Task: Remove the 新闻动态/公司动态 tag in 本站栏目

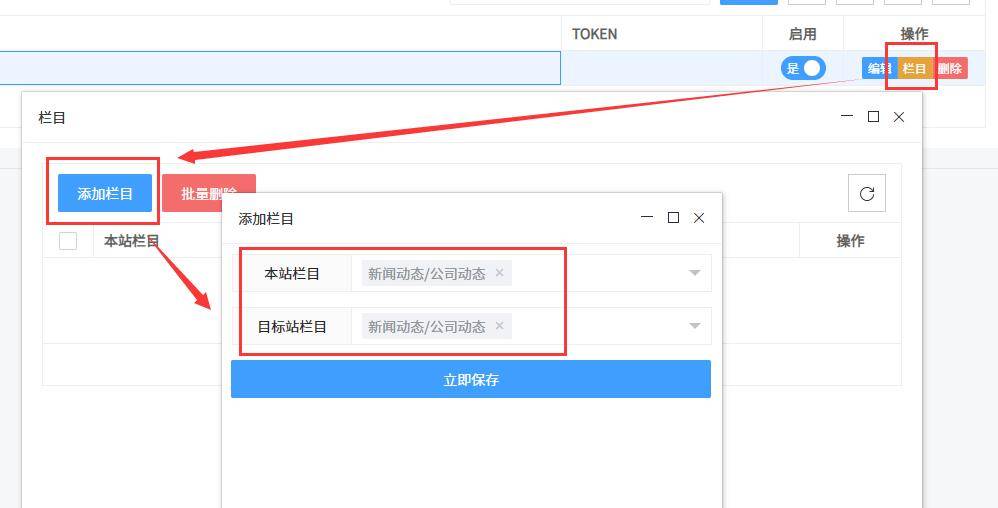Action: point(499,273)
